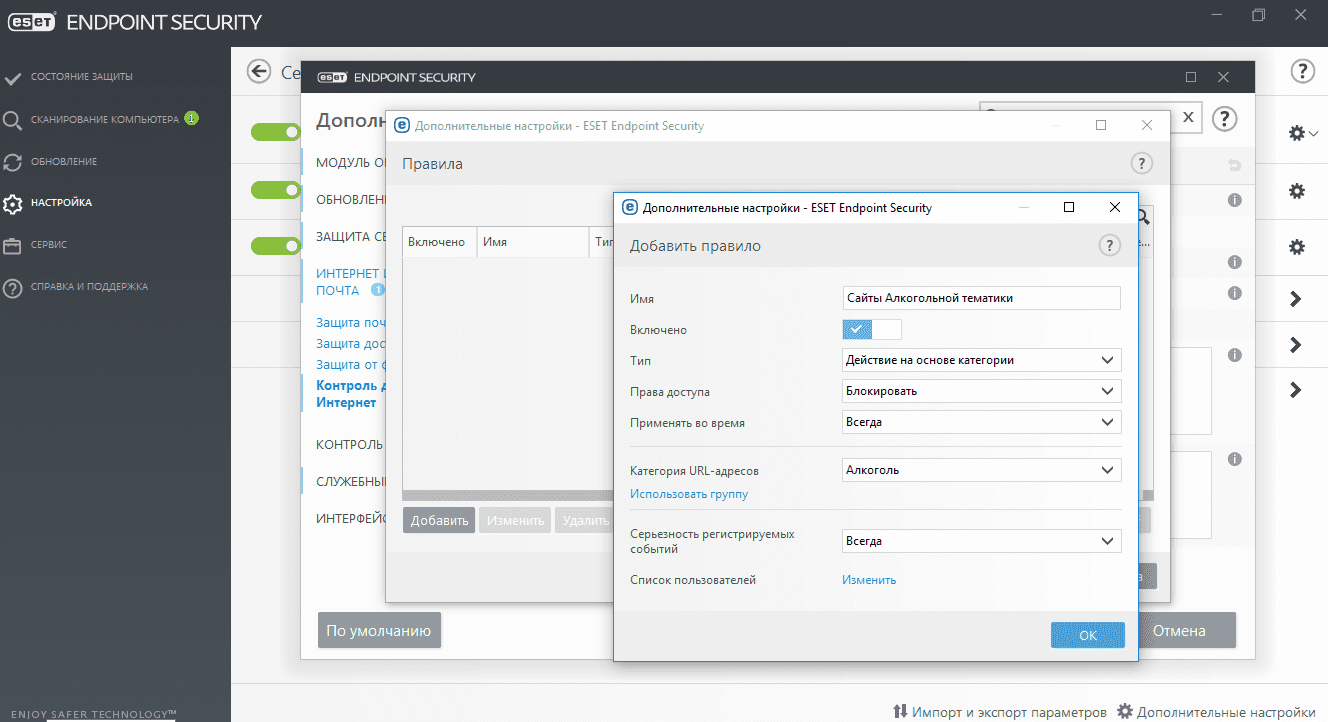Viewport: 1328px width, 722px height.
Task: Select the Контроль доступа в Интернет tree item
Action: coord(350,394)
